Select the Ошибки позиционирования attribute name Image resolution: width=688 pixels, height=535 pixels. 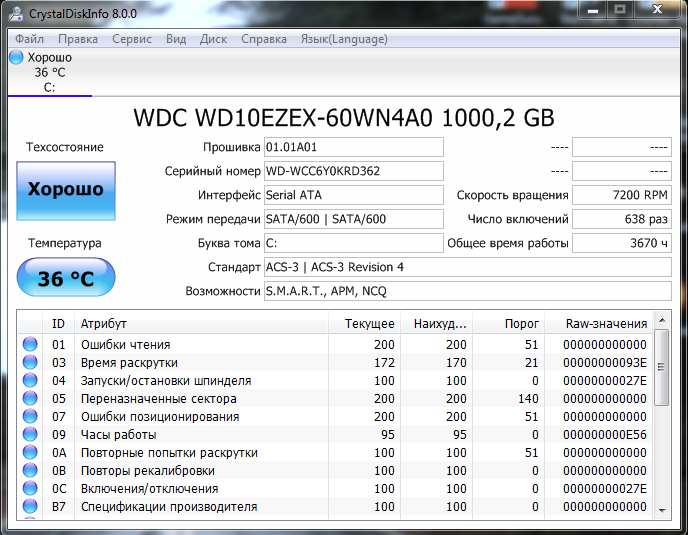[x=160, y=417]
